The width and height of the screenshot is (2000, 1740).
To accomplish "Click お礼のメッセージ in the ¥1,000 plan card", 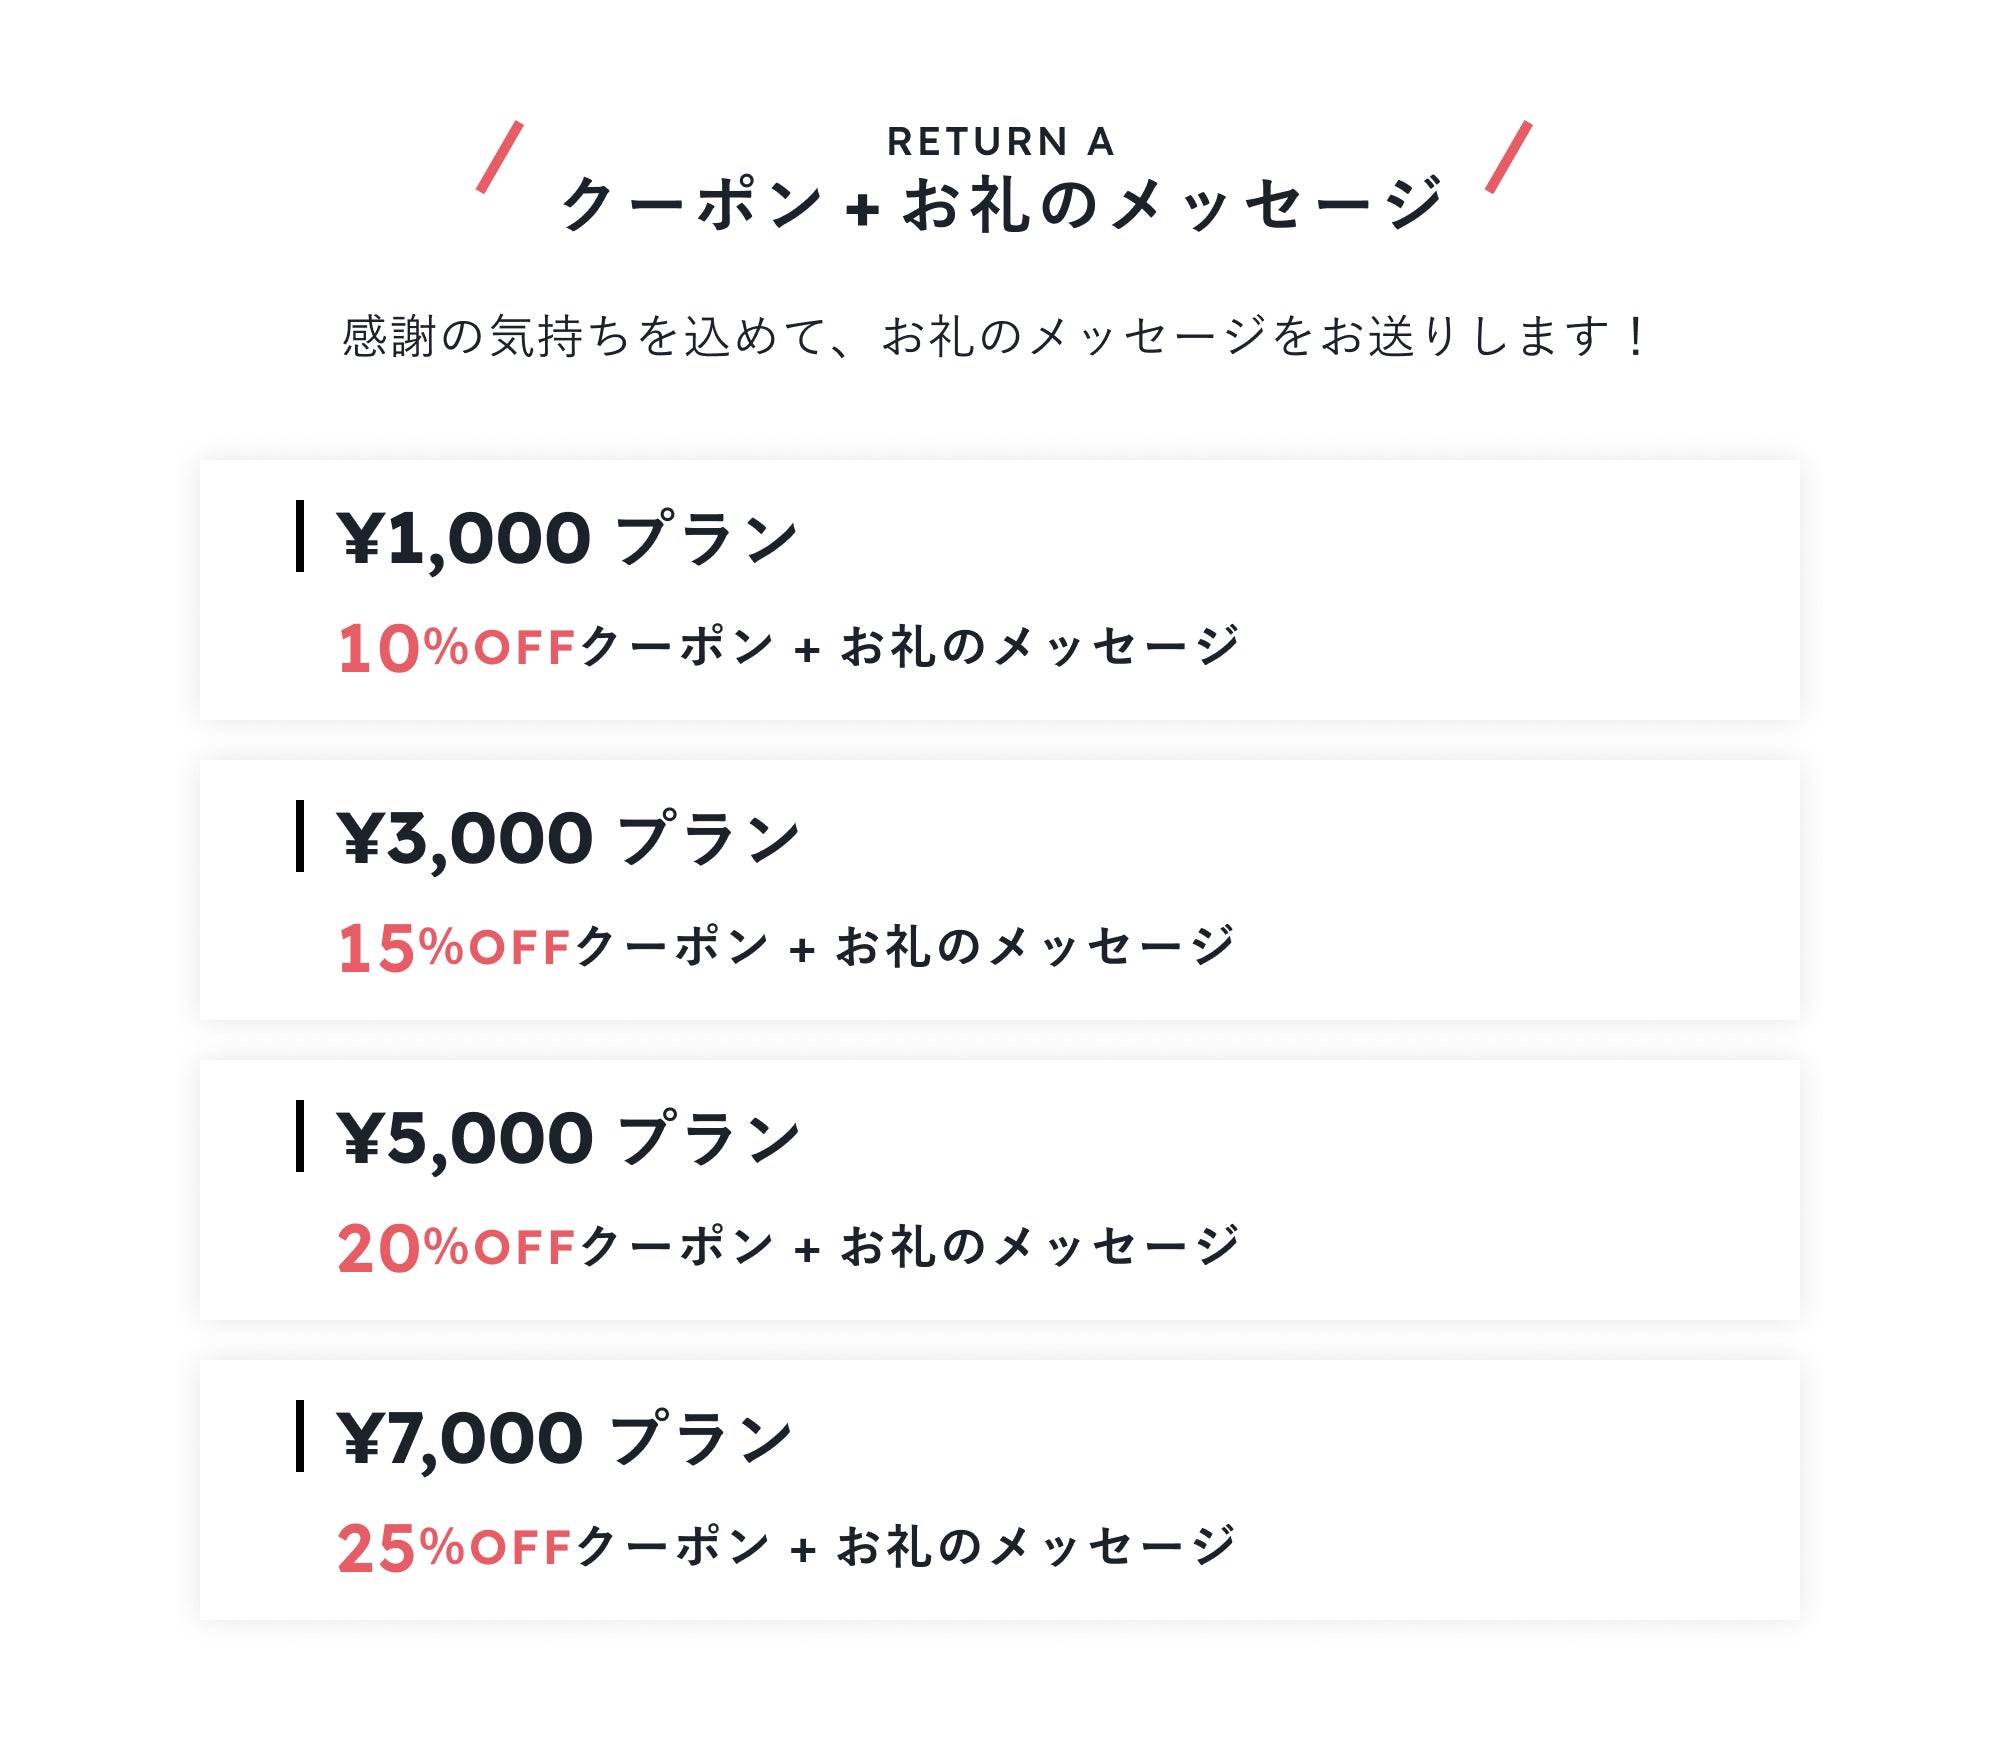I will [1040, 647].
